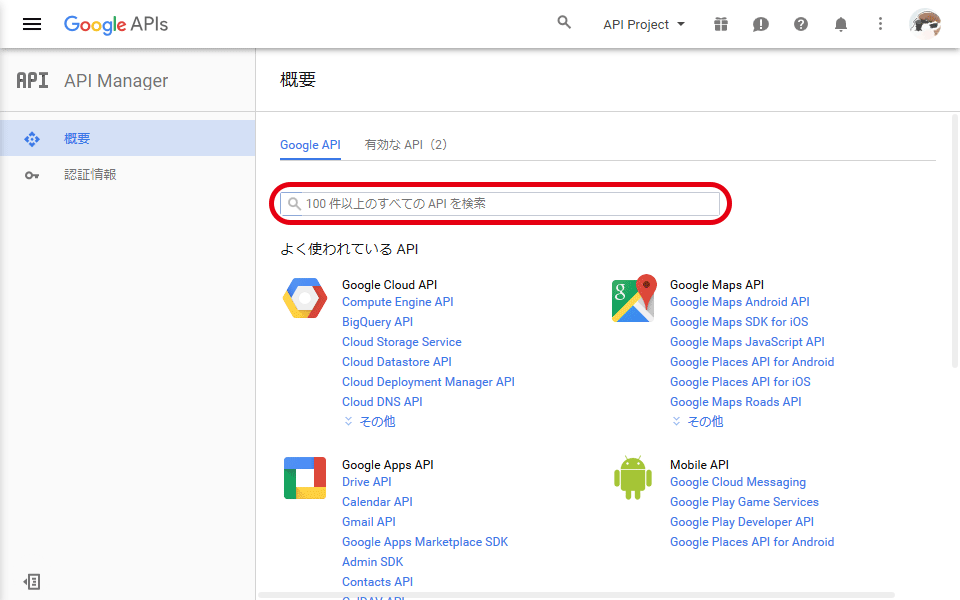The width and height of the screenshot is (960, 600).
Task: Open Google Maps SDK for iOS link
Action: (x=739, y=322)
